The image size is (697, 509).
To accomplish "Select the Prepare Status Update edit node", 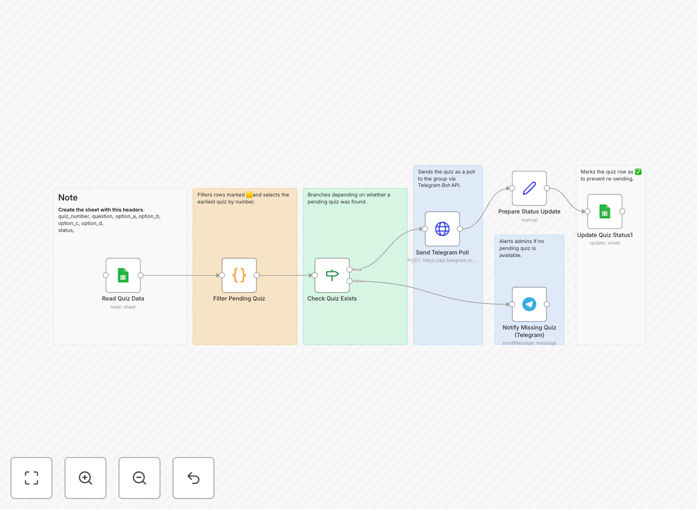I will coord(529,188).
